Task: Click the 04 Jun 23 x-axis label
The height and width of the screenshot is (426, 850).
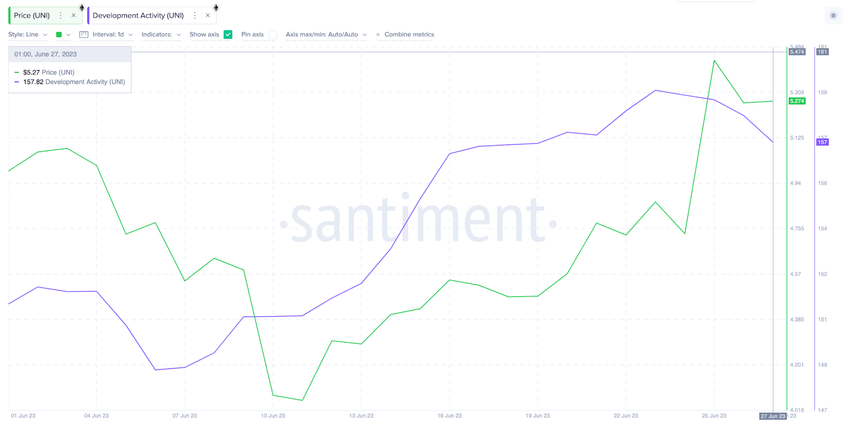Action: [96, 416]
